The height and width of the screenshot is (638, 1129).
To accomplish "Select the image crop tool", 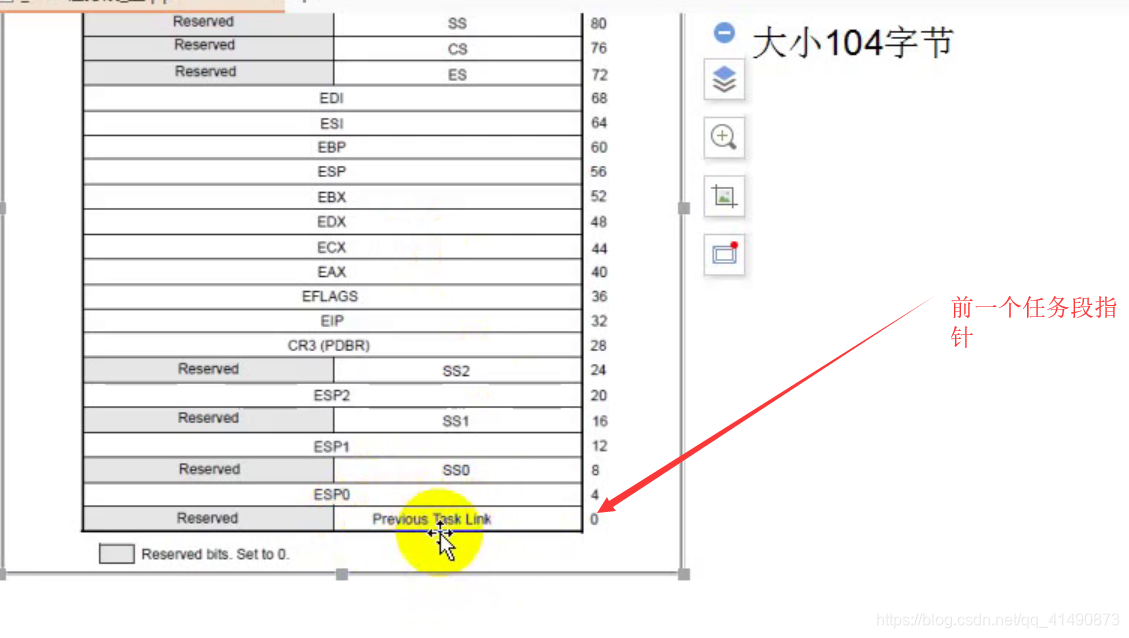I will [x=723, y=196].
